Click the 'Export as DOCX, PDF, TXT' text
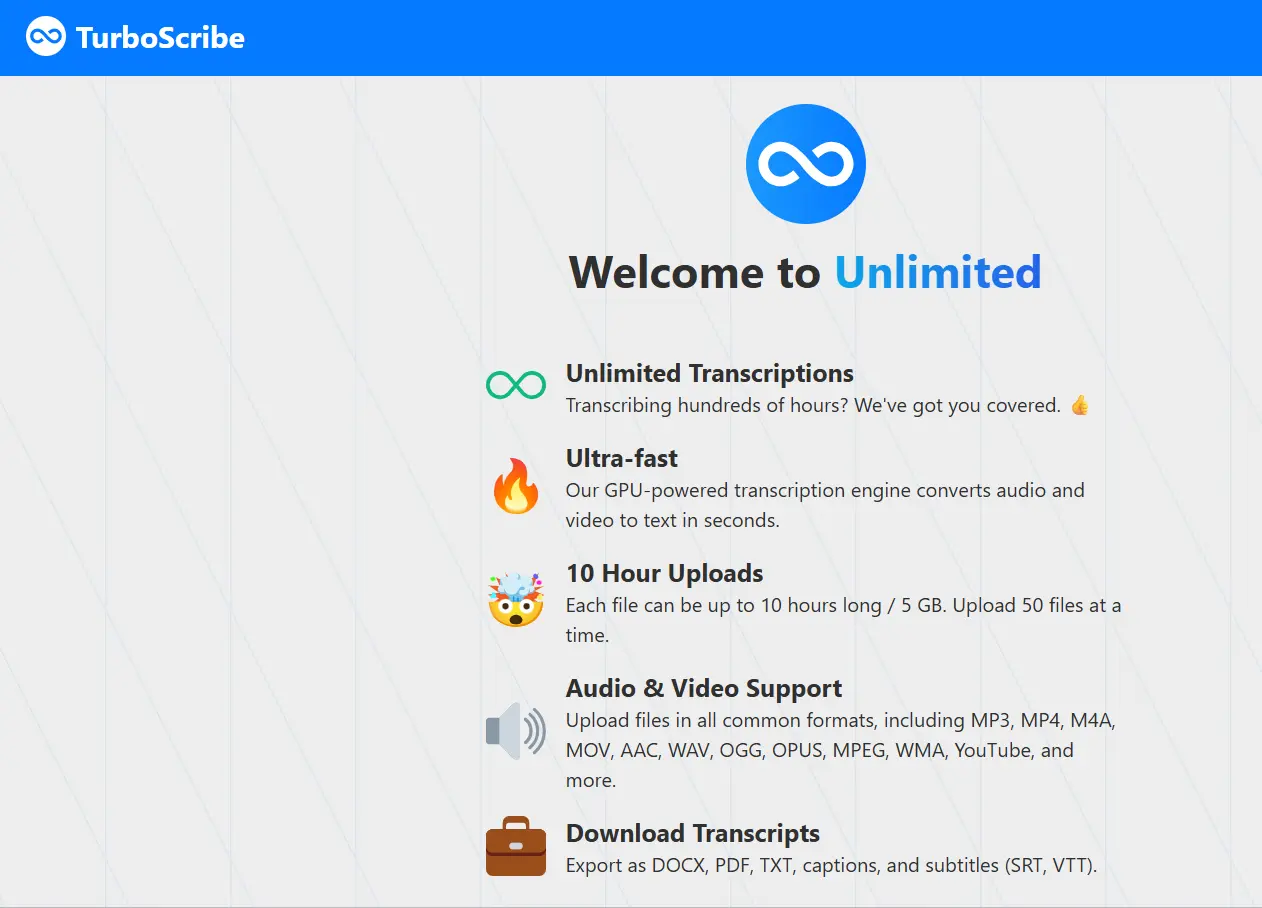Image resolution: width=1262 pixels, height=908 pixels. click(832, 865)
